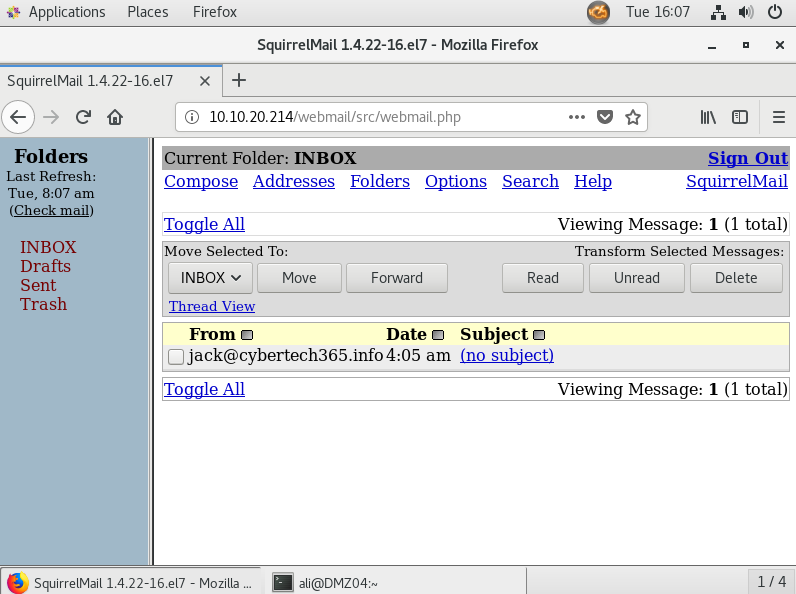
Task: Open page actions three-dot menu
Action: coord(577,117)
